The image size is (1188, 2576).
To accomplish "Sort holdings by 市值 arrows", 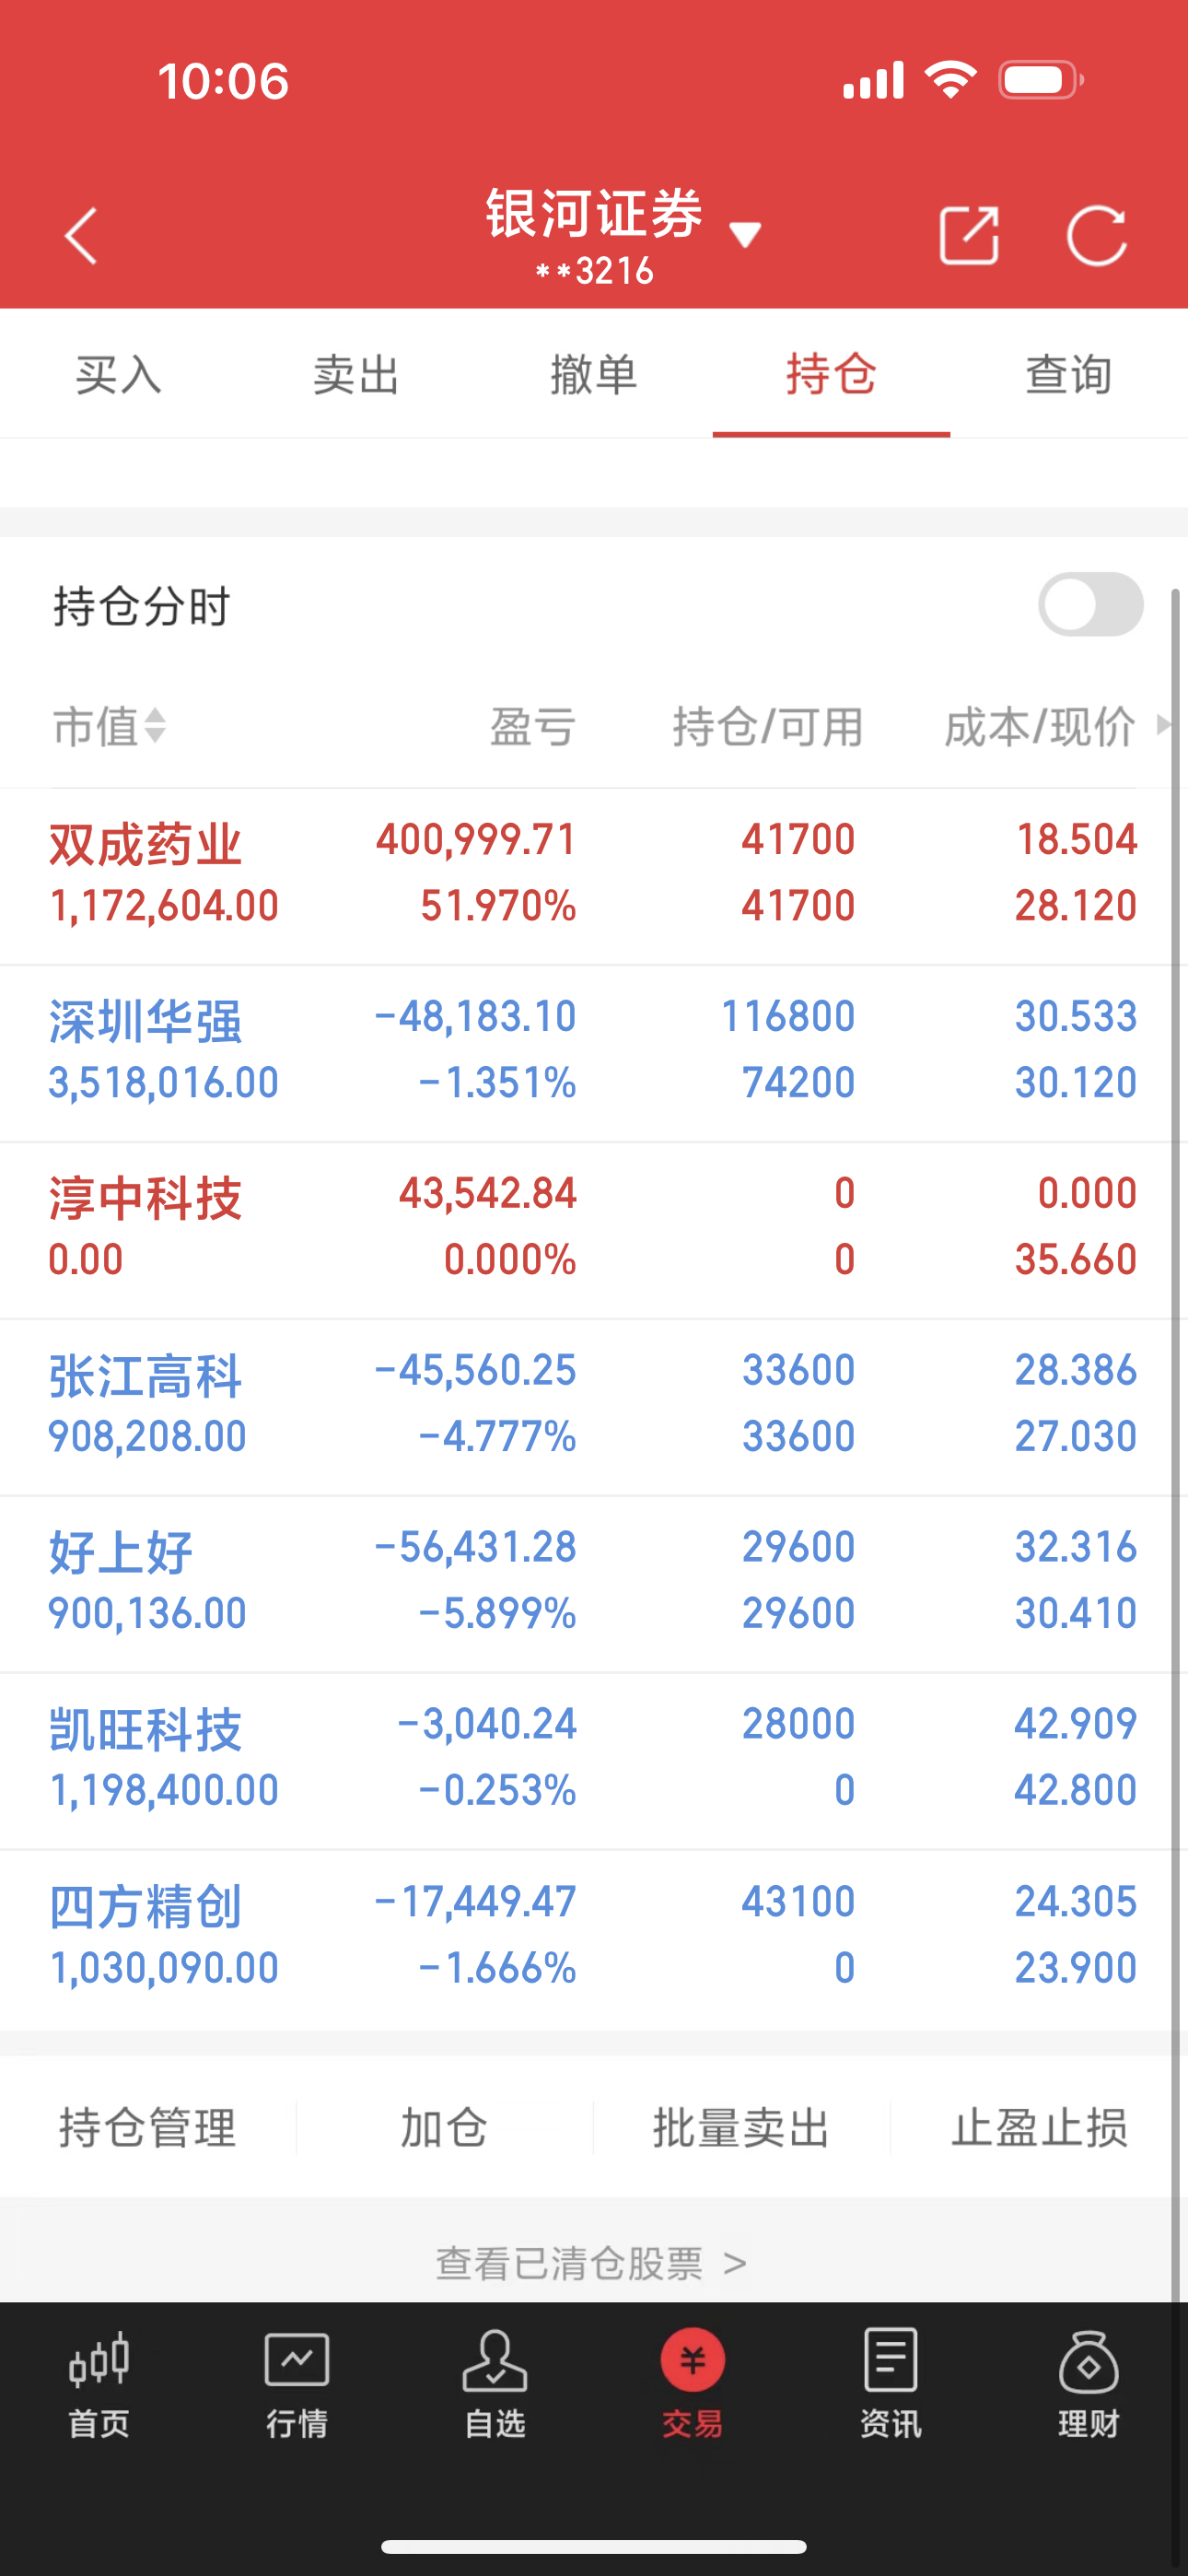I will click(155, 726).
